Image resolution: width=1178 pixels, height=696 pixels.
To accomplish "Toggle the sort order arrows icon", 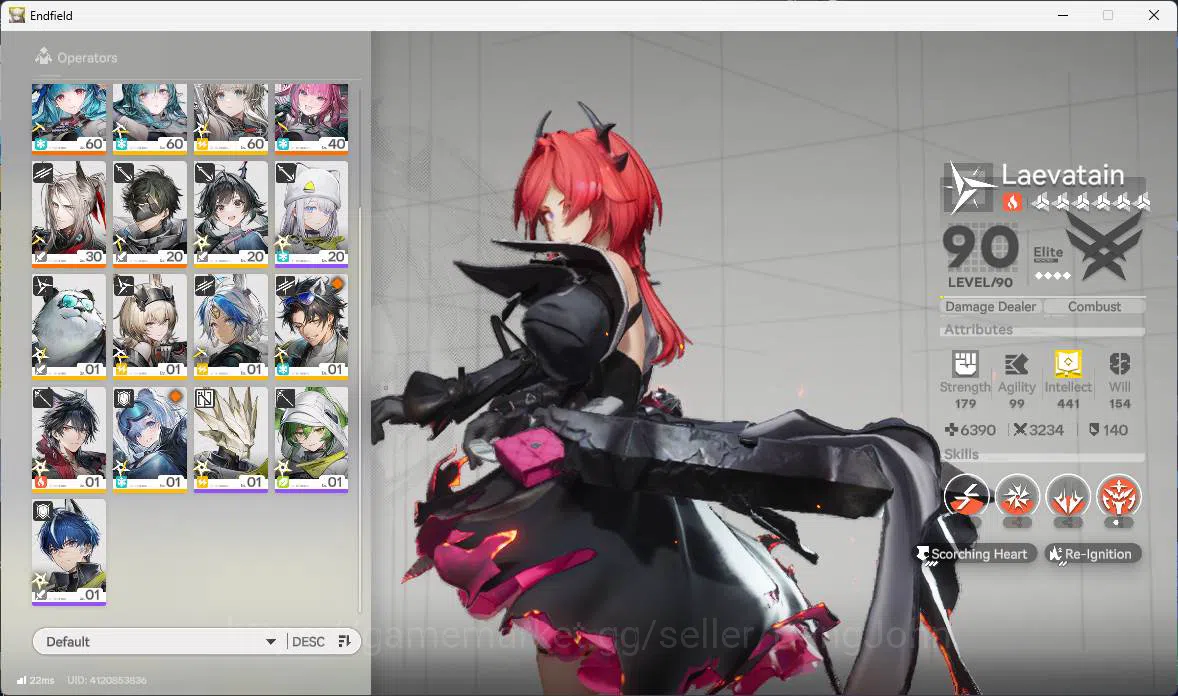I will tap(345, 641).
